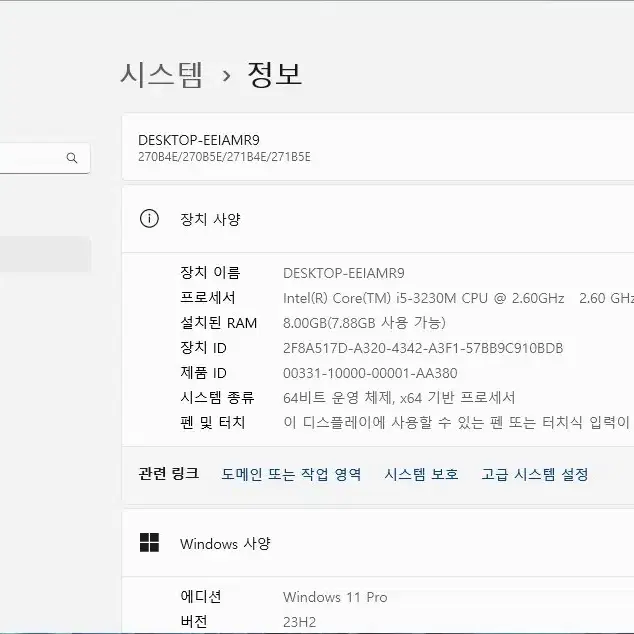634x634 pixels.
Task: Click model text 270B4E/270B5E/271B4E/271B5E
Action: click(x=224, y=157)
